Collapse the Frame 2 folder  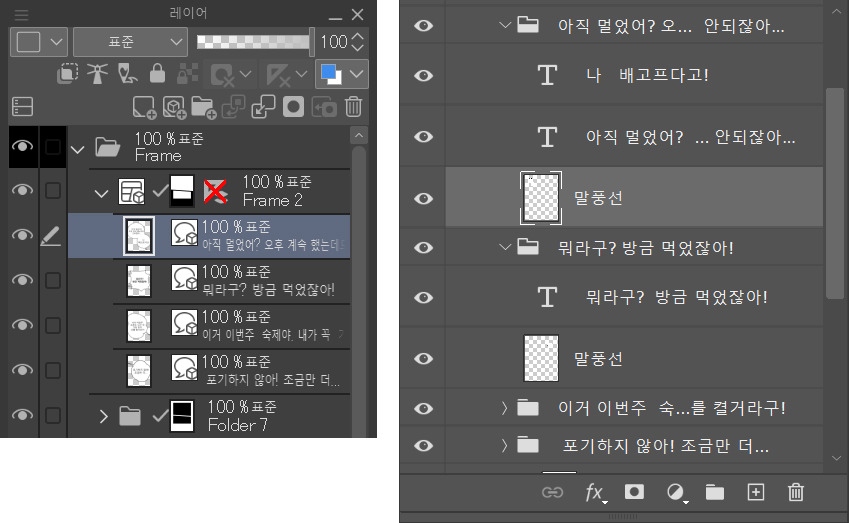click(x=101, y=193)
